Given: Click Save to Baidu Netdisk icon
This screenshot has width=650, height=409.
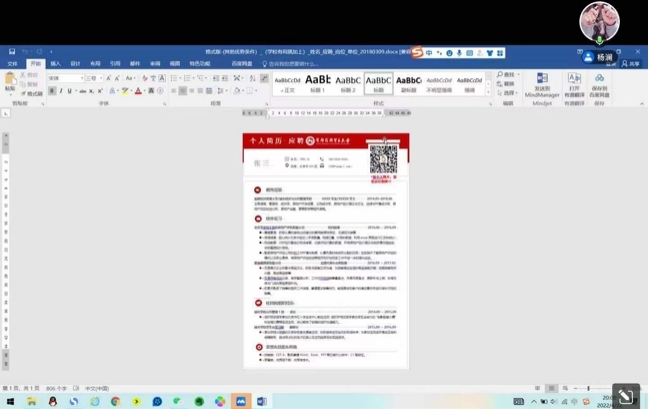Looking at the screenshot, I should [599, 84].
